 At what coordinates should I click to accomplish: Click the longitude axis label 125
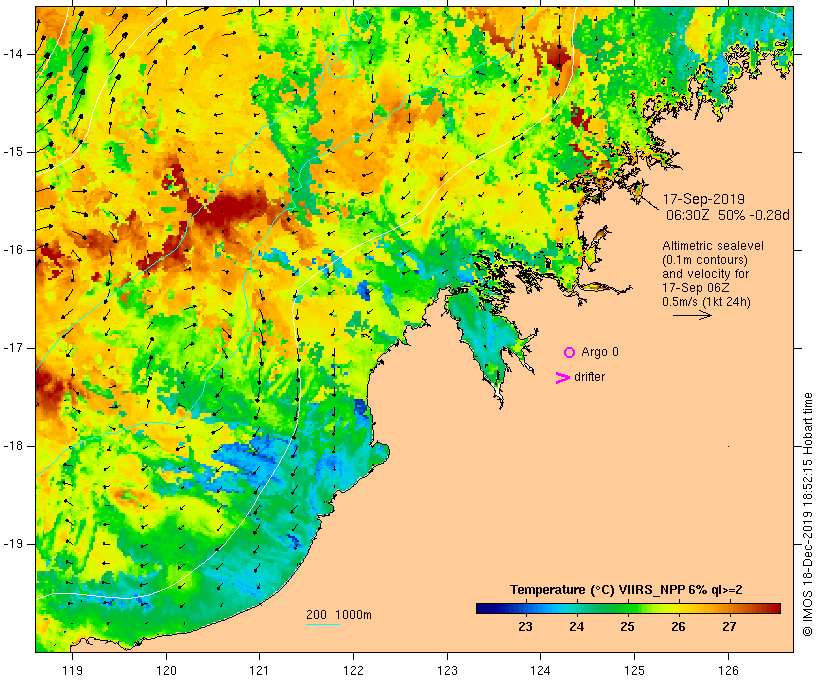(634, 670)
